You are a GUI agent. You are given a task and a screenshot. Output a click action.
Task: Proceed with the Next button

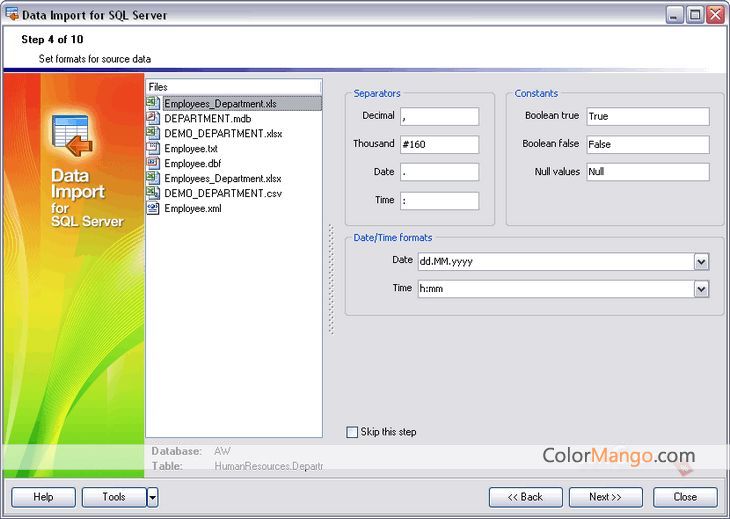606,497
